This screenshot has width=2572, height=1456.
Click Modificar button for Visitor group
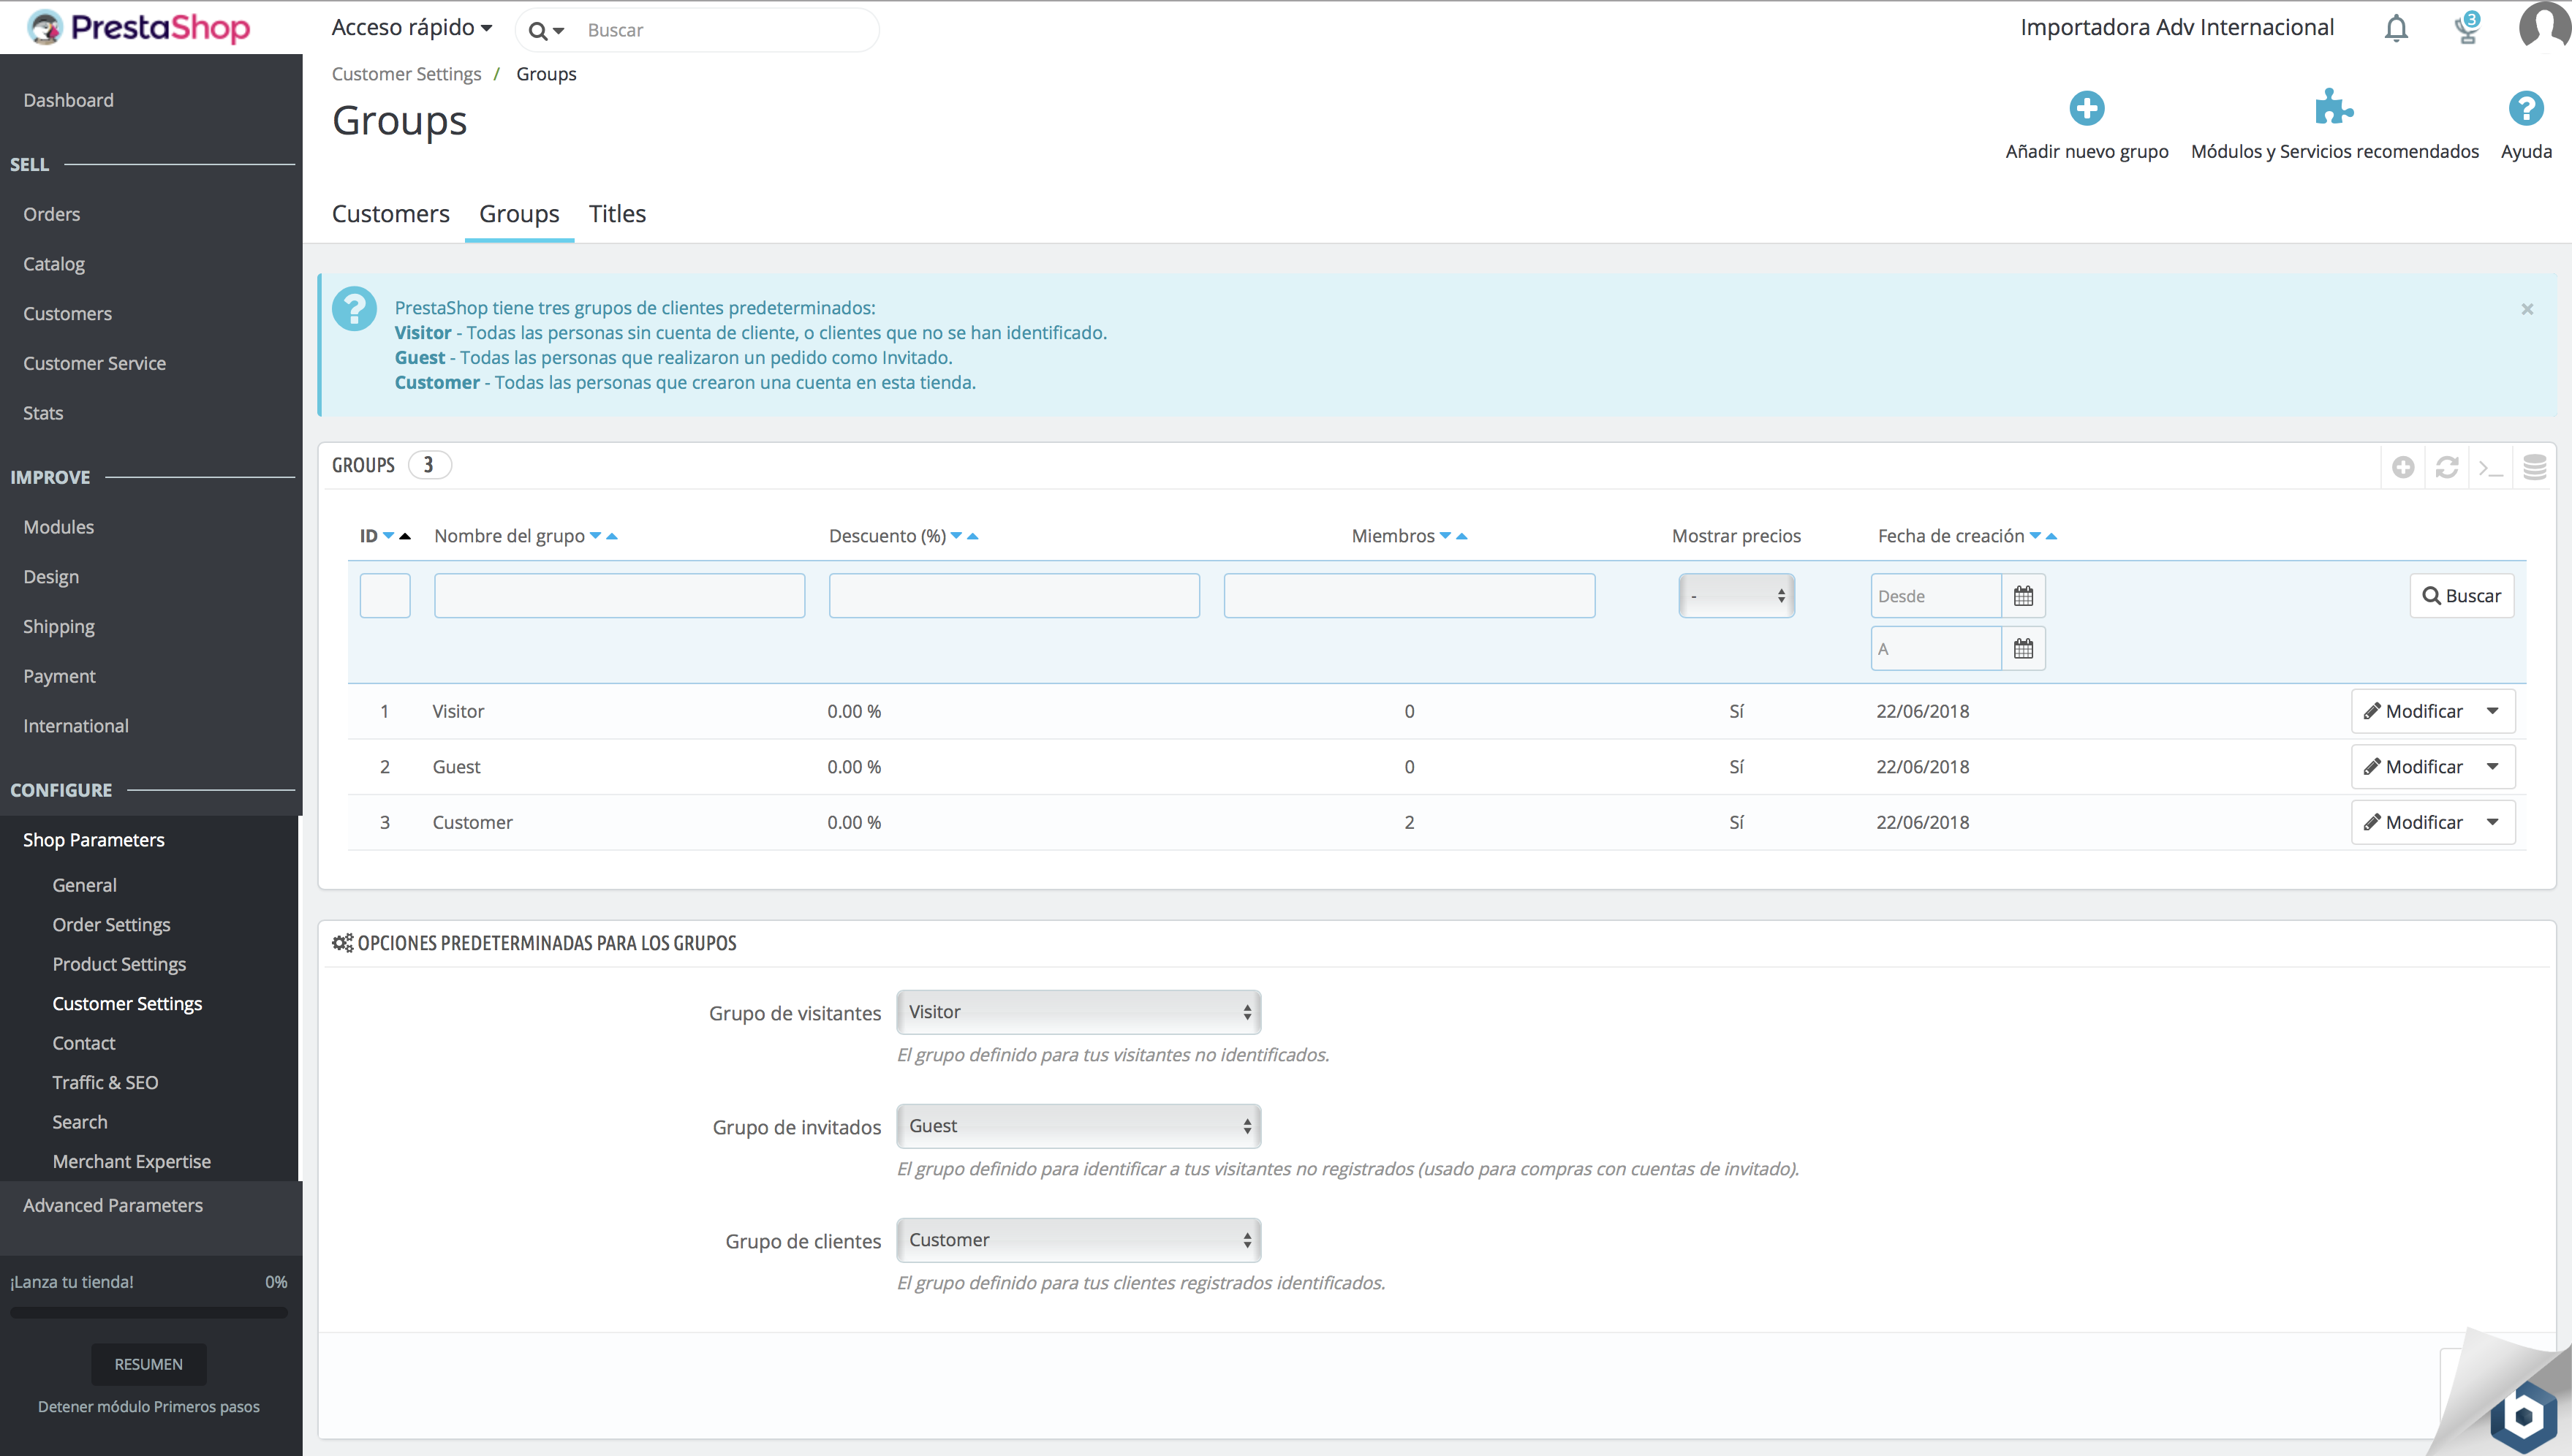2413,711
